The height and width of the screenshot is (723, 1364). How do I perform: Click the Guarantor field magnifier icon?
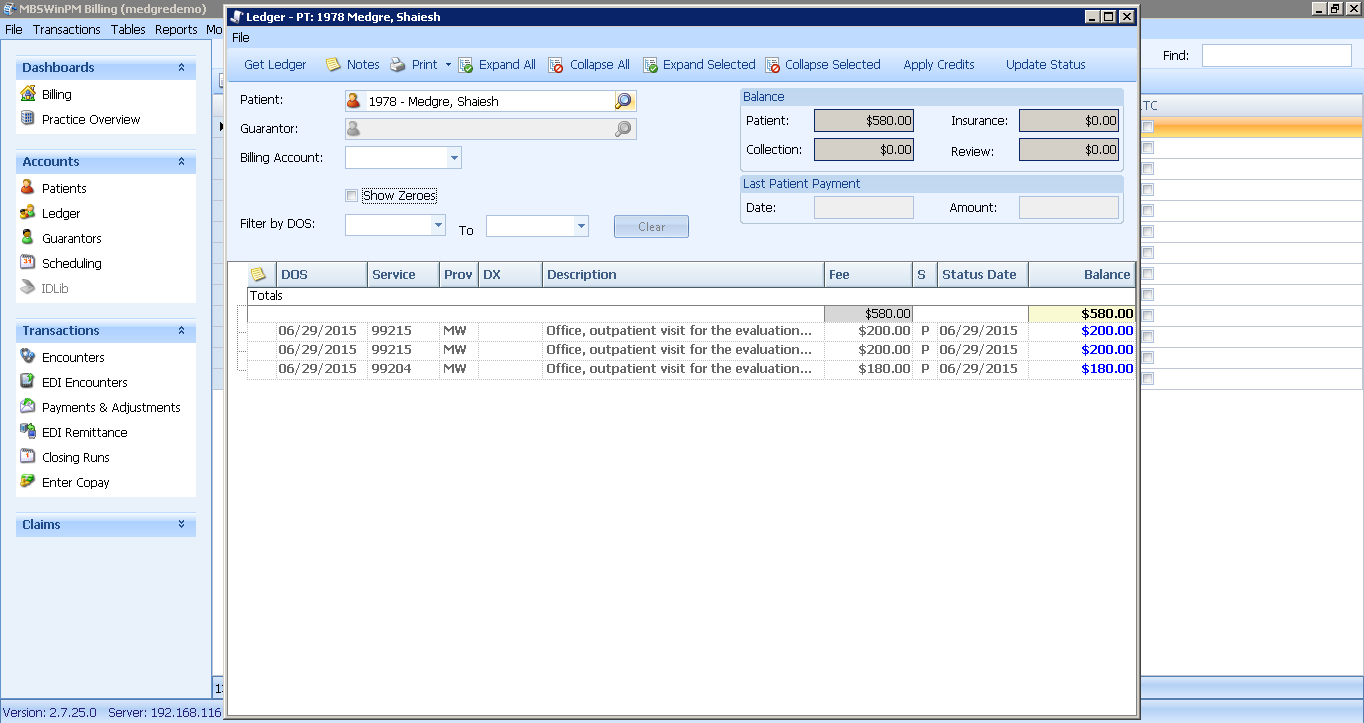click(624, 129)
